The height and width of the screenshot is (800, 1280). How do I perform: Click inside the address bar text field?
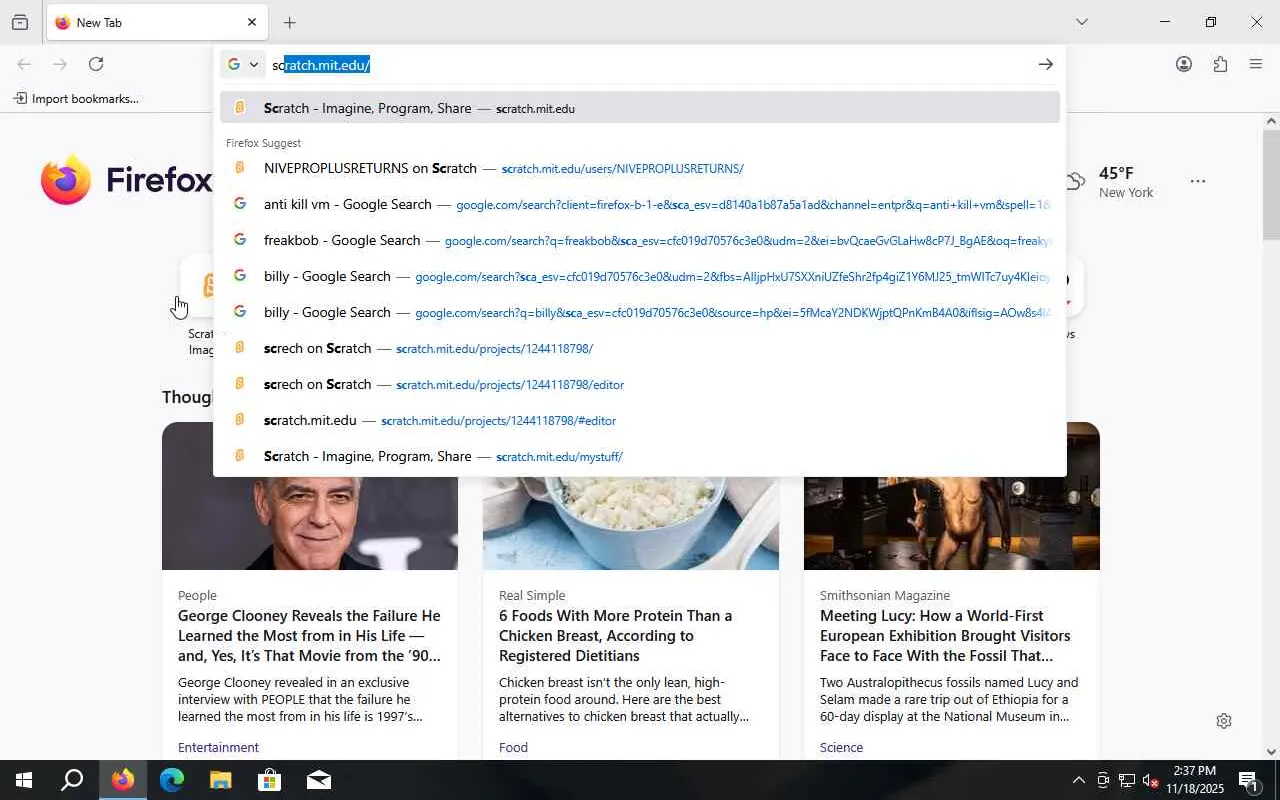tap(650, 64)
